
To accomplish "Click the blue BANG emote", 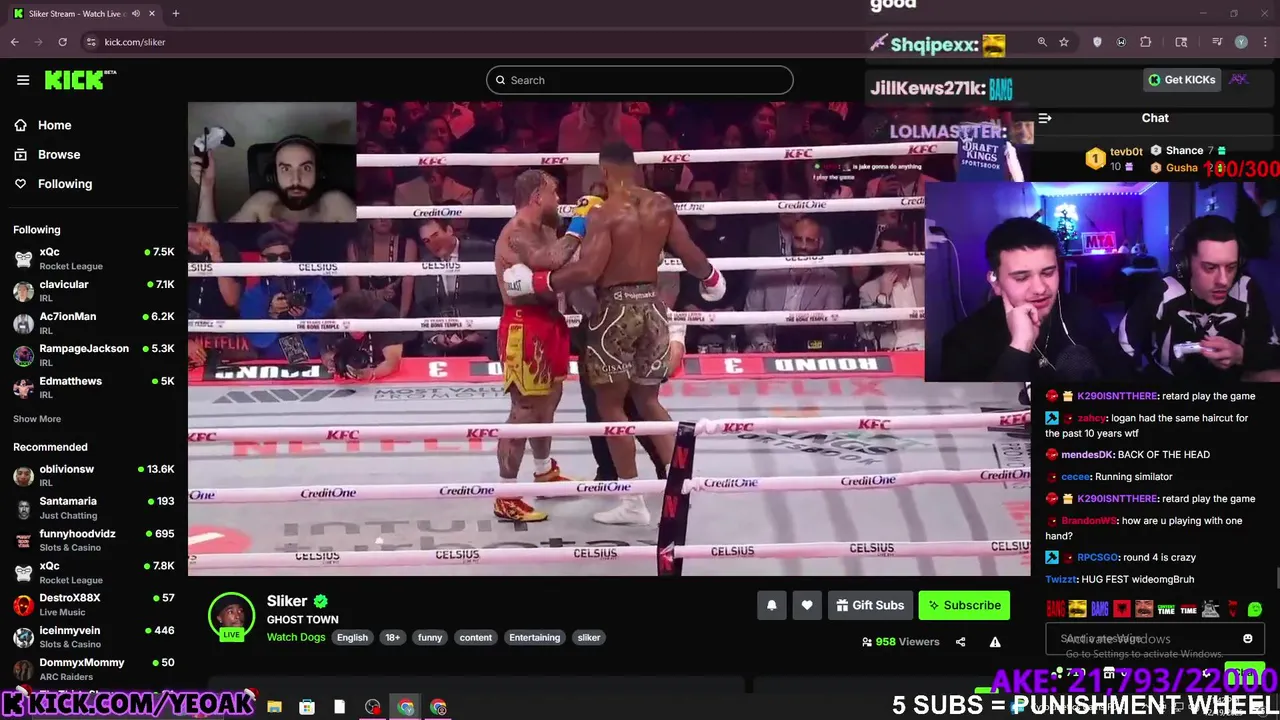I will pyautogui.click(x=1099, y=609).
